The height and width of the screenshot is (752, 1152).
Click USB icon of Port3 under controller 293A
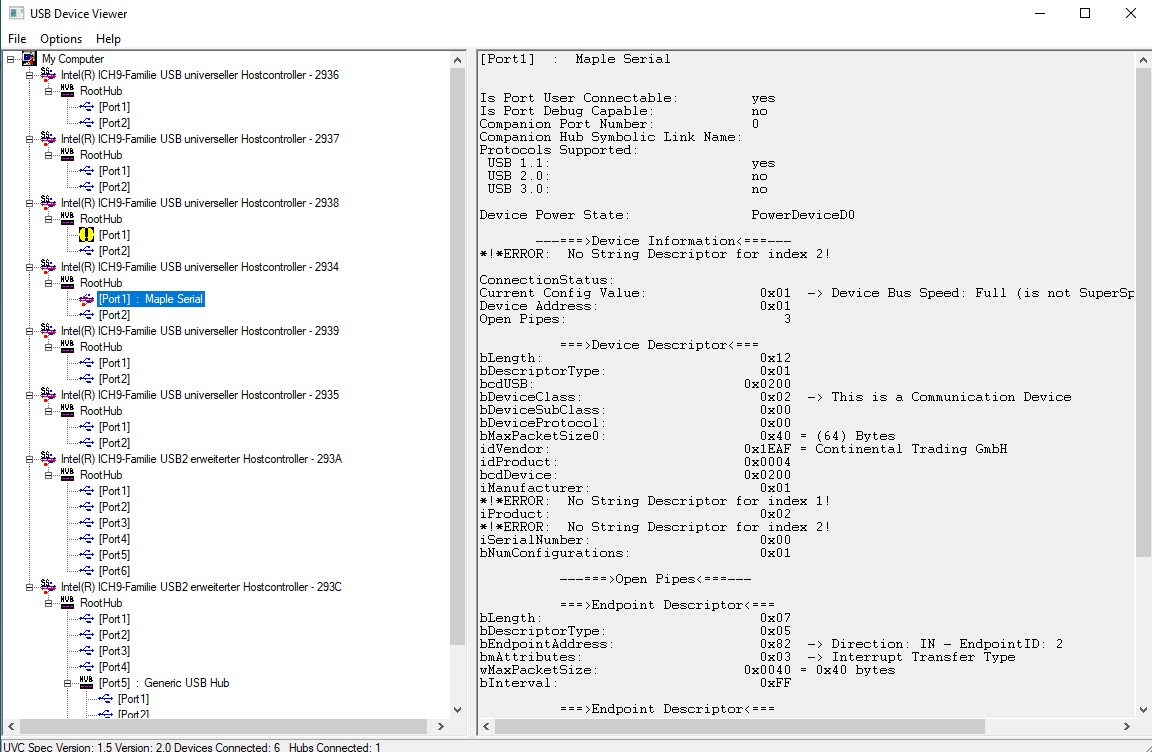tap(87, 523)
